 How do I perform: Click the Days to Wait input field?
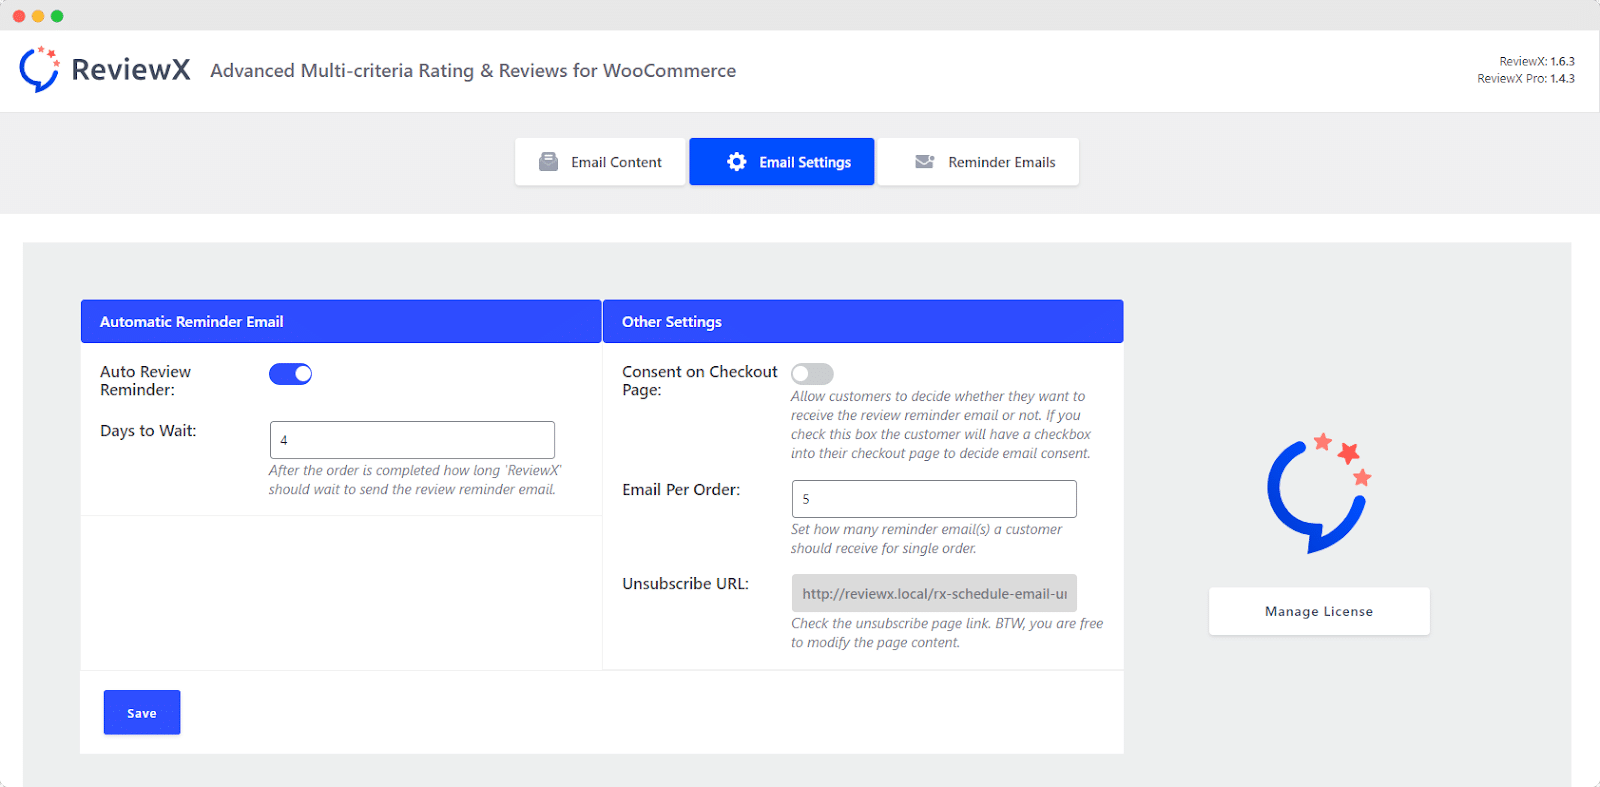pyautogui.click(x=412, y=440)
